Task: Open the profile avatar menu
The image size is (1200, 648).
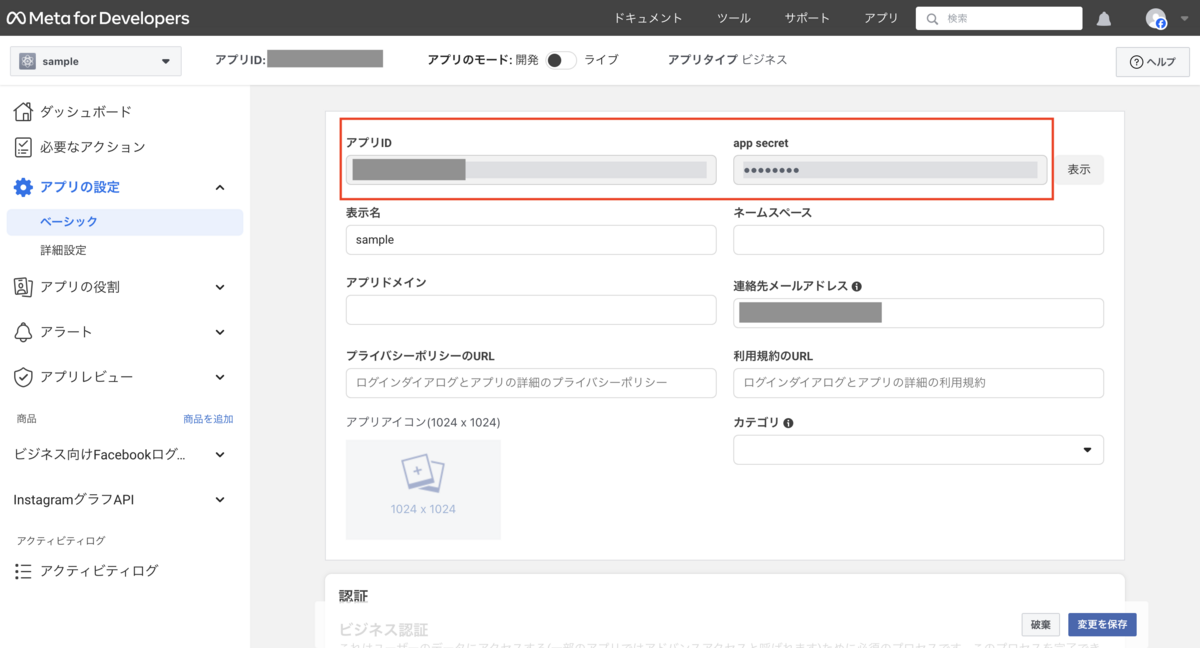Action: (x=1156, y=19)
